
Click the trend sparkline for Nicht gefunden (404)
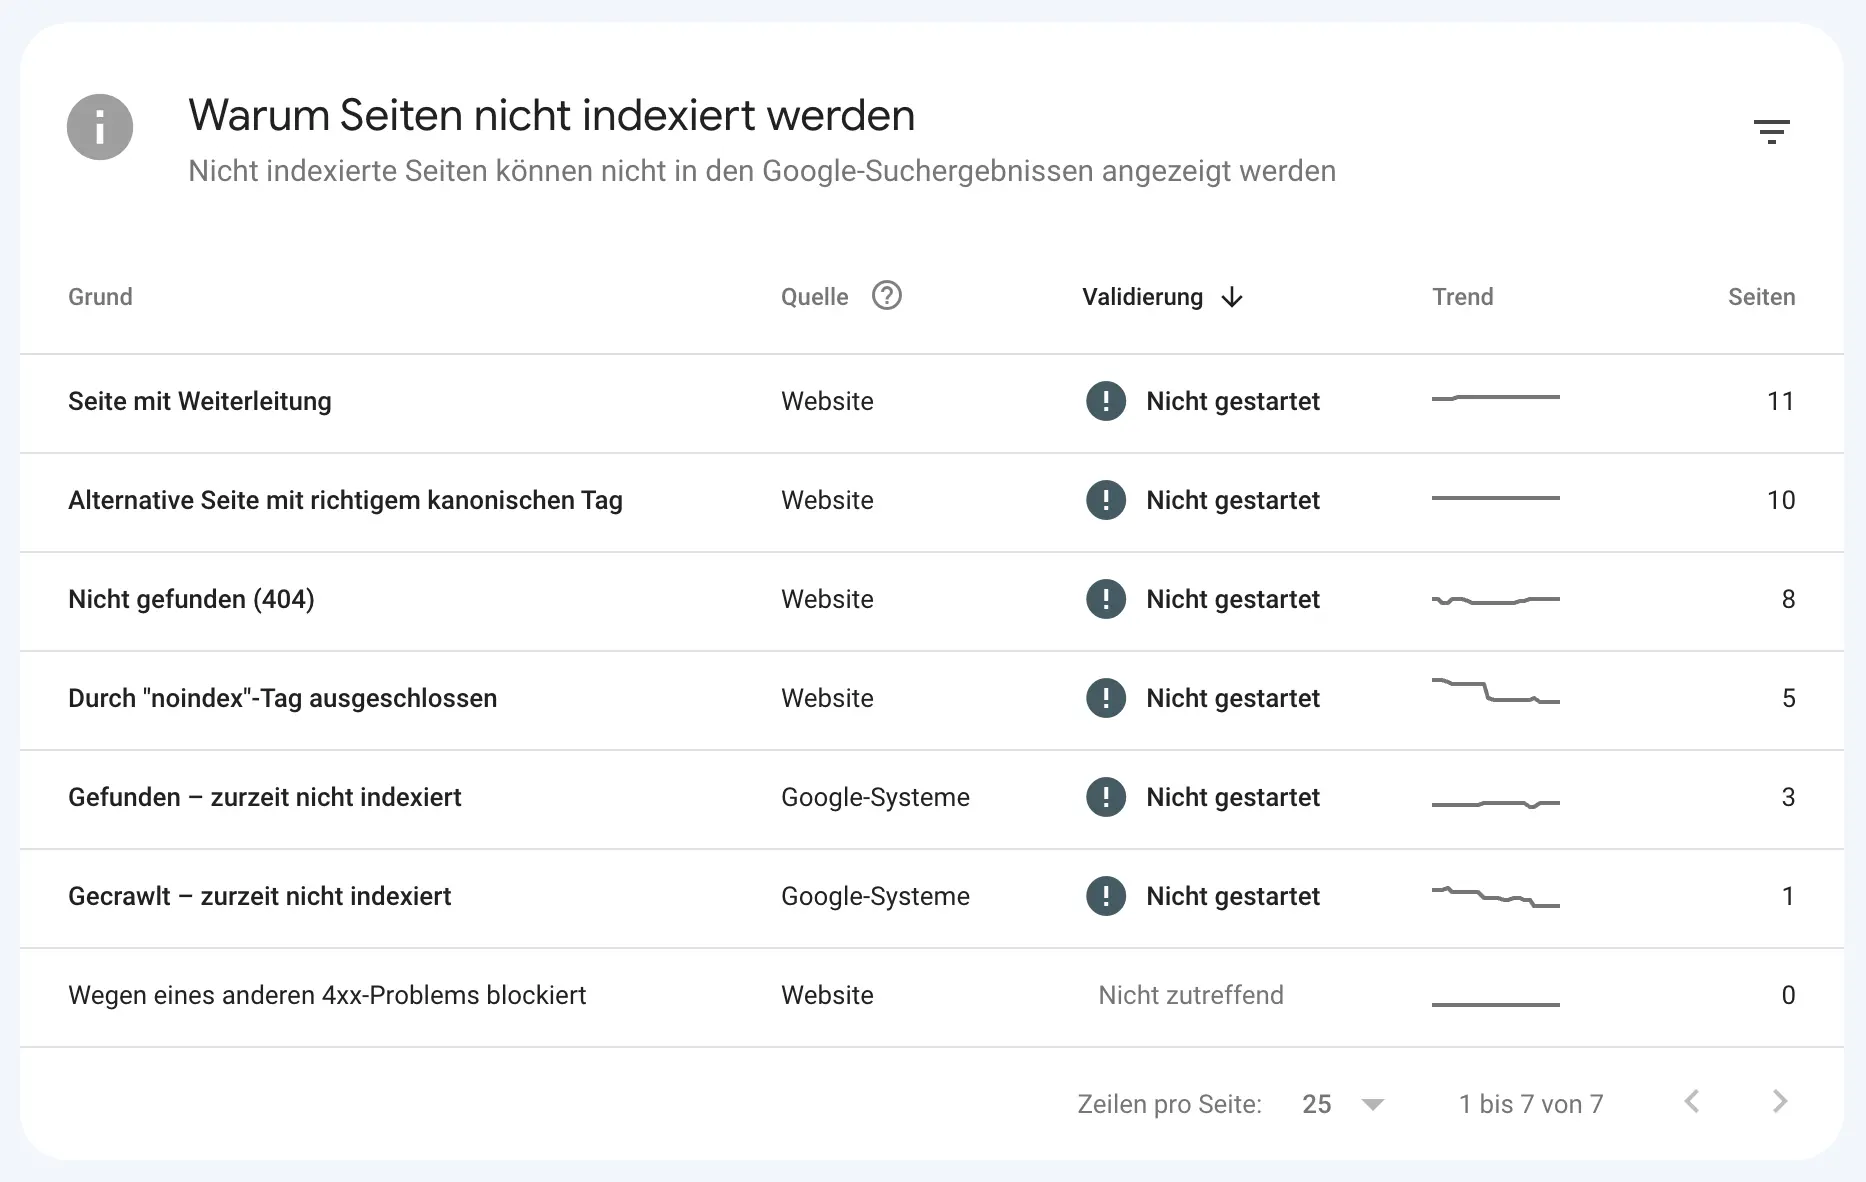tap(1496, 601)
